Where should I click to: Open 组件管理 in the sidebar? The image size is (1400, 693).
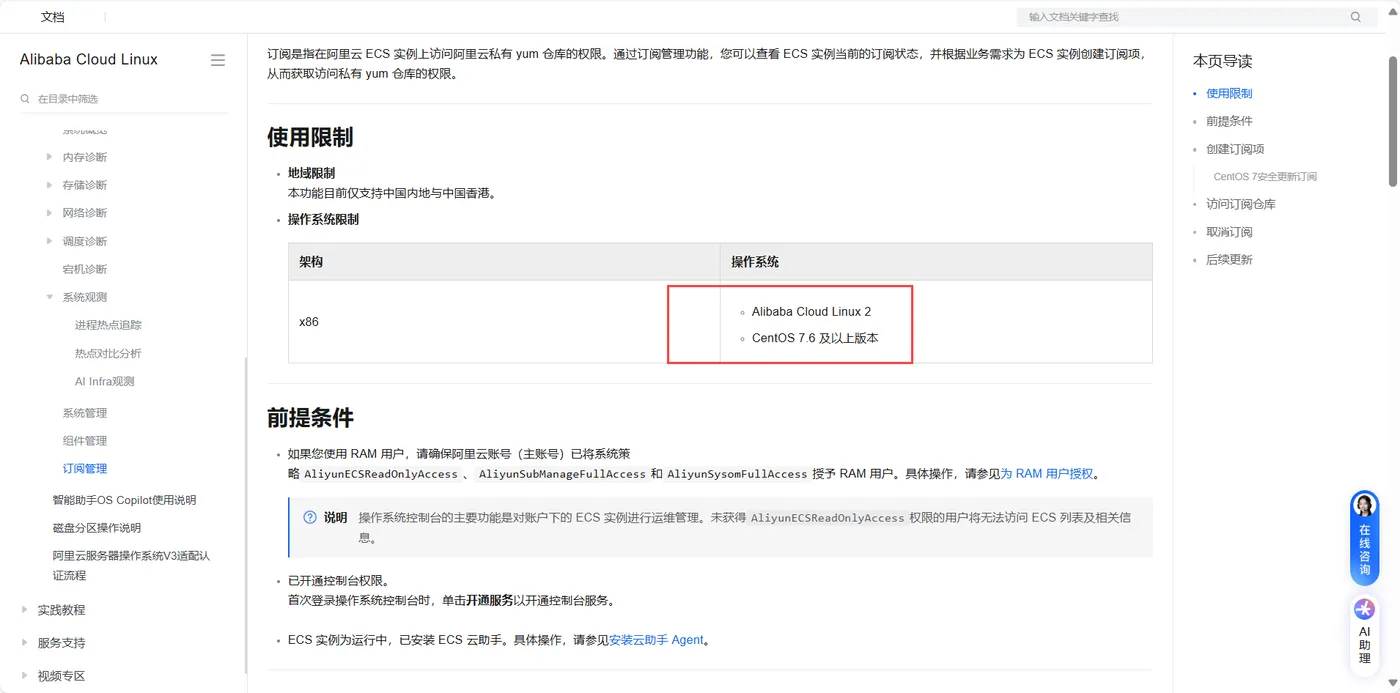point(85,441)
